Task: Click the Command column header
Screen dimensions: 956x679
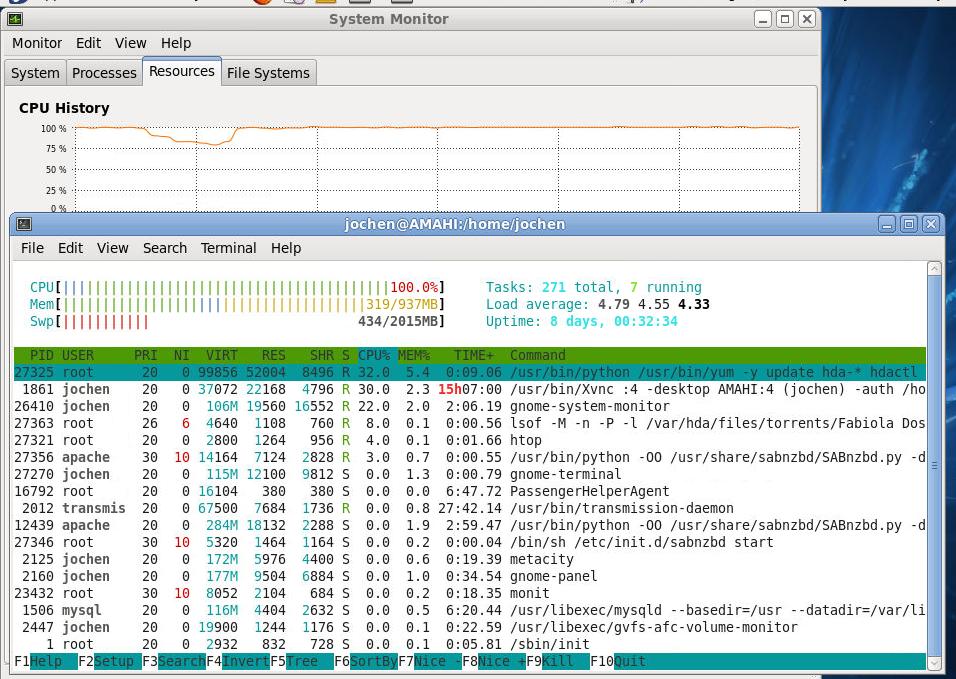Action: tap(538, 355)
